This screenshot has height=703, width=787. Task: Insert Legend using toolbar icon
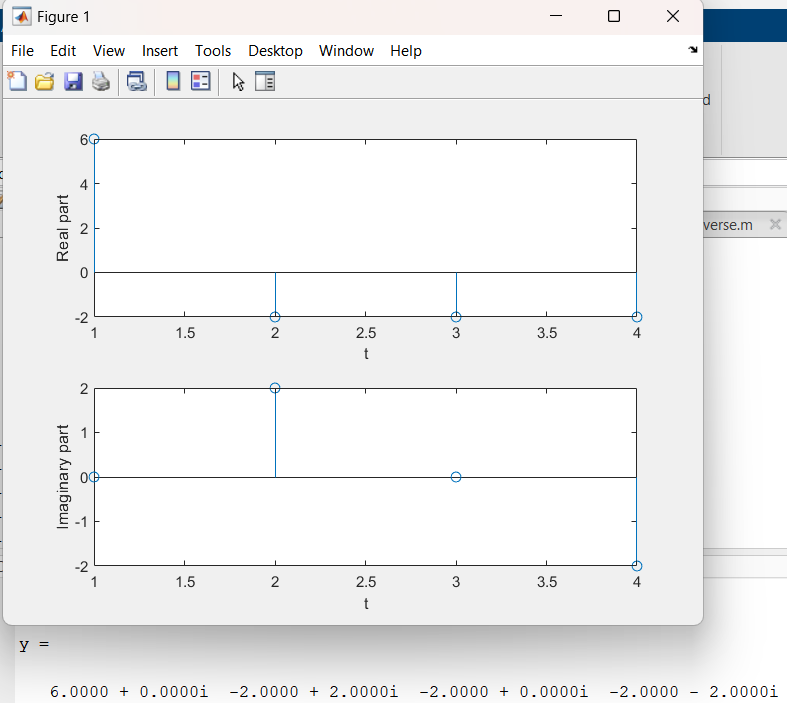pyautogui.click(x=201, y=81)
